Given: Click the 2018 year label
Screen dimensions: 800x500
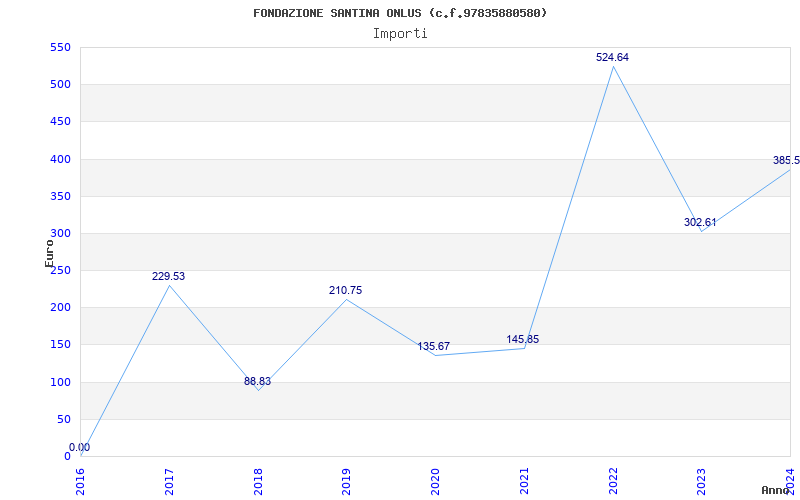Looking at the screenshot, I should tap(258, 481).
